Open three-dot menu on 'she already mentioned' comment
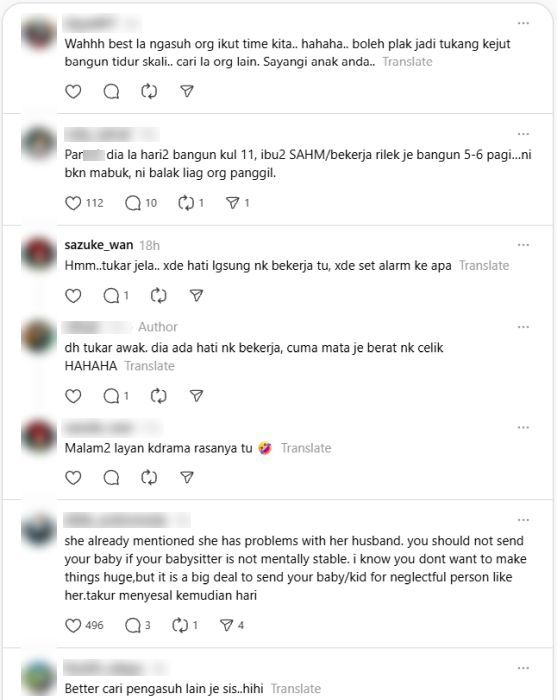The image size is (557, 700). tap(523, 520)
